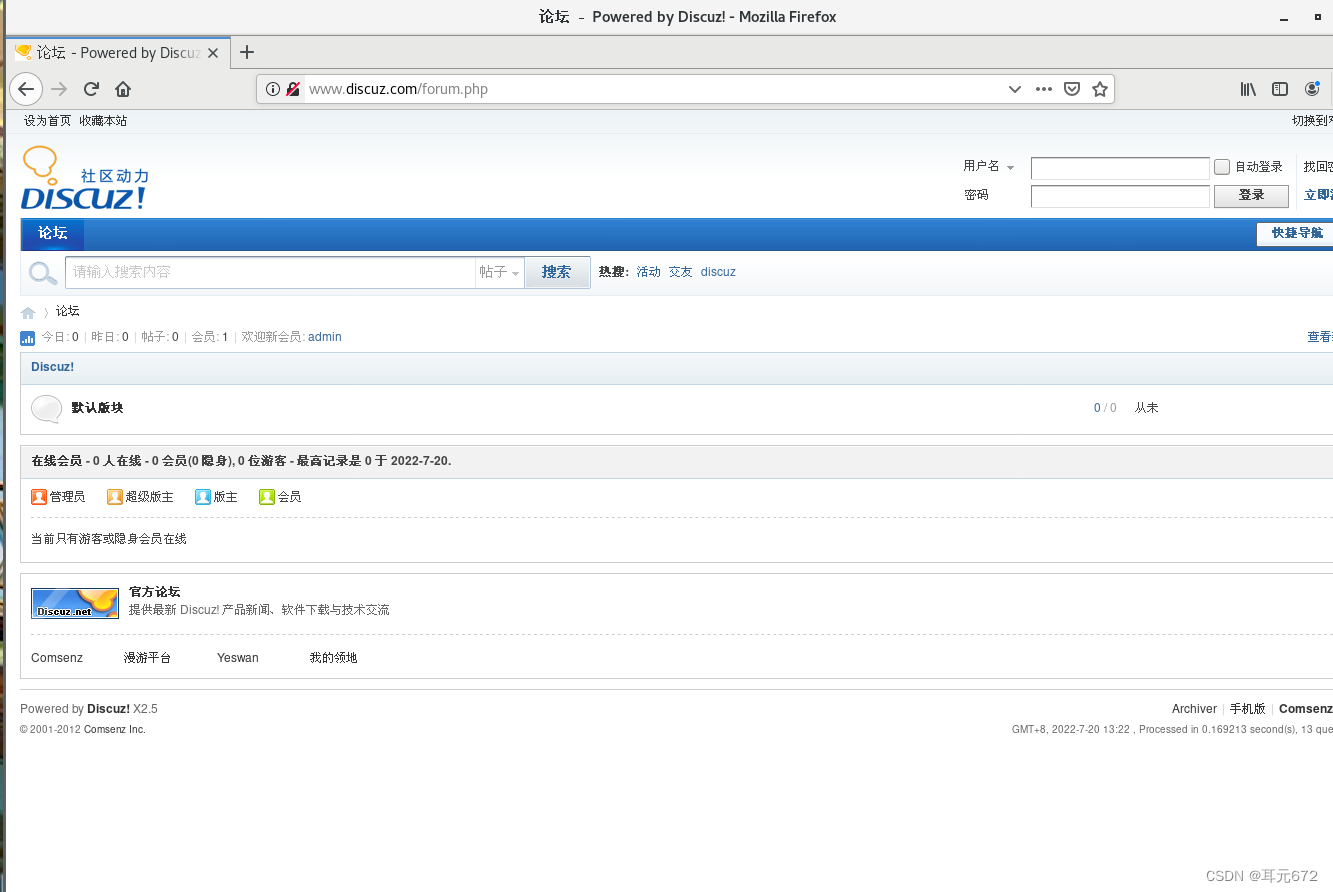Open hot search link 交友
The height and width of the screenshot is (892, 1333).
[x=681, y=272]
